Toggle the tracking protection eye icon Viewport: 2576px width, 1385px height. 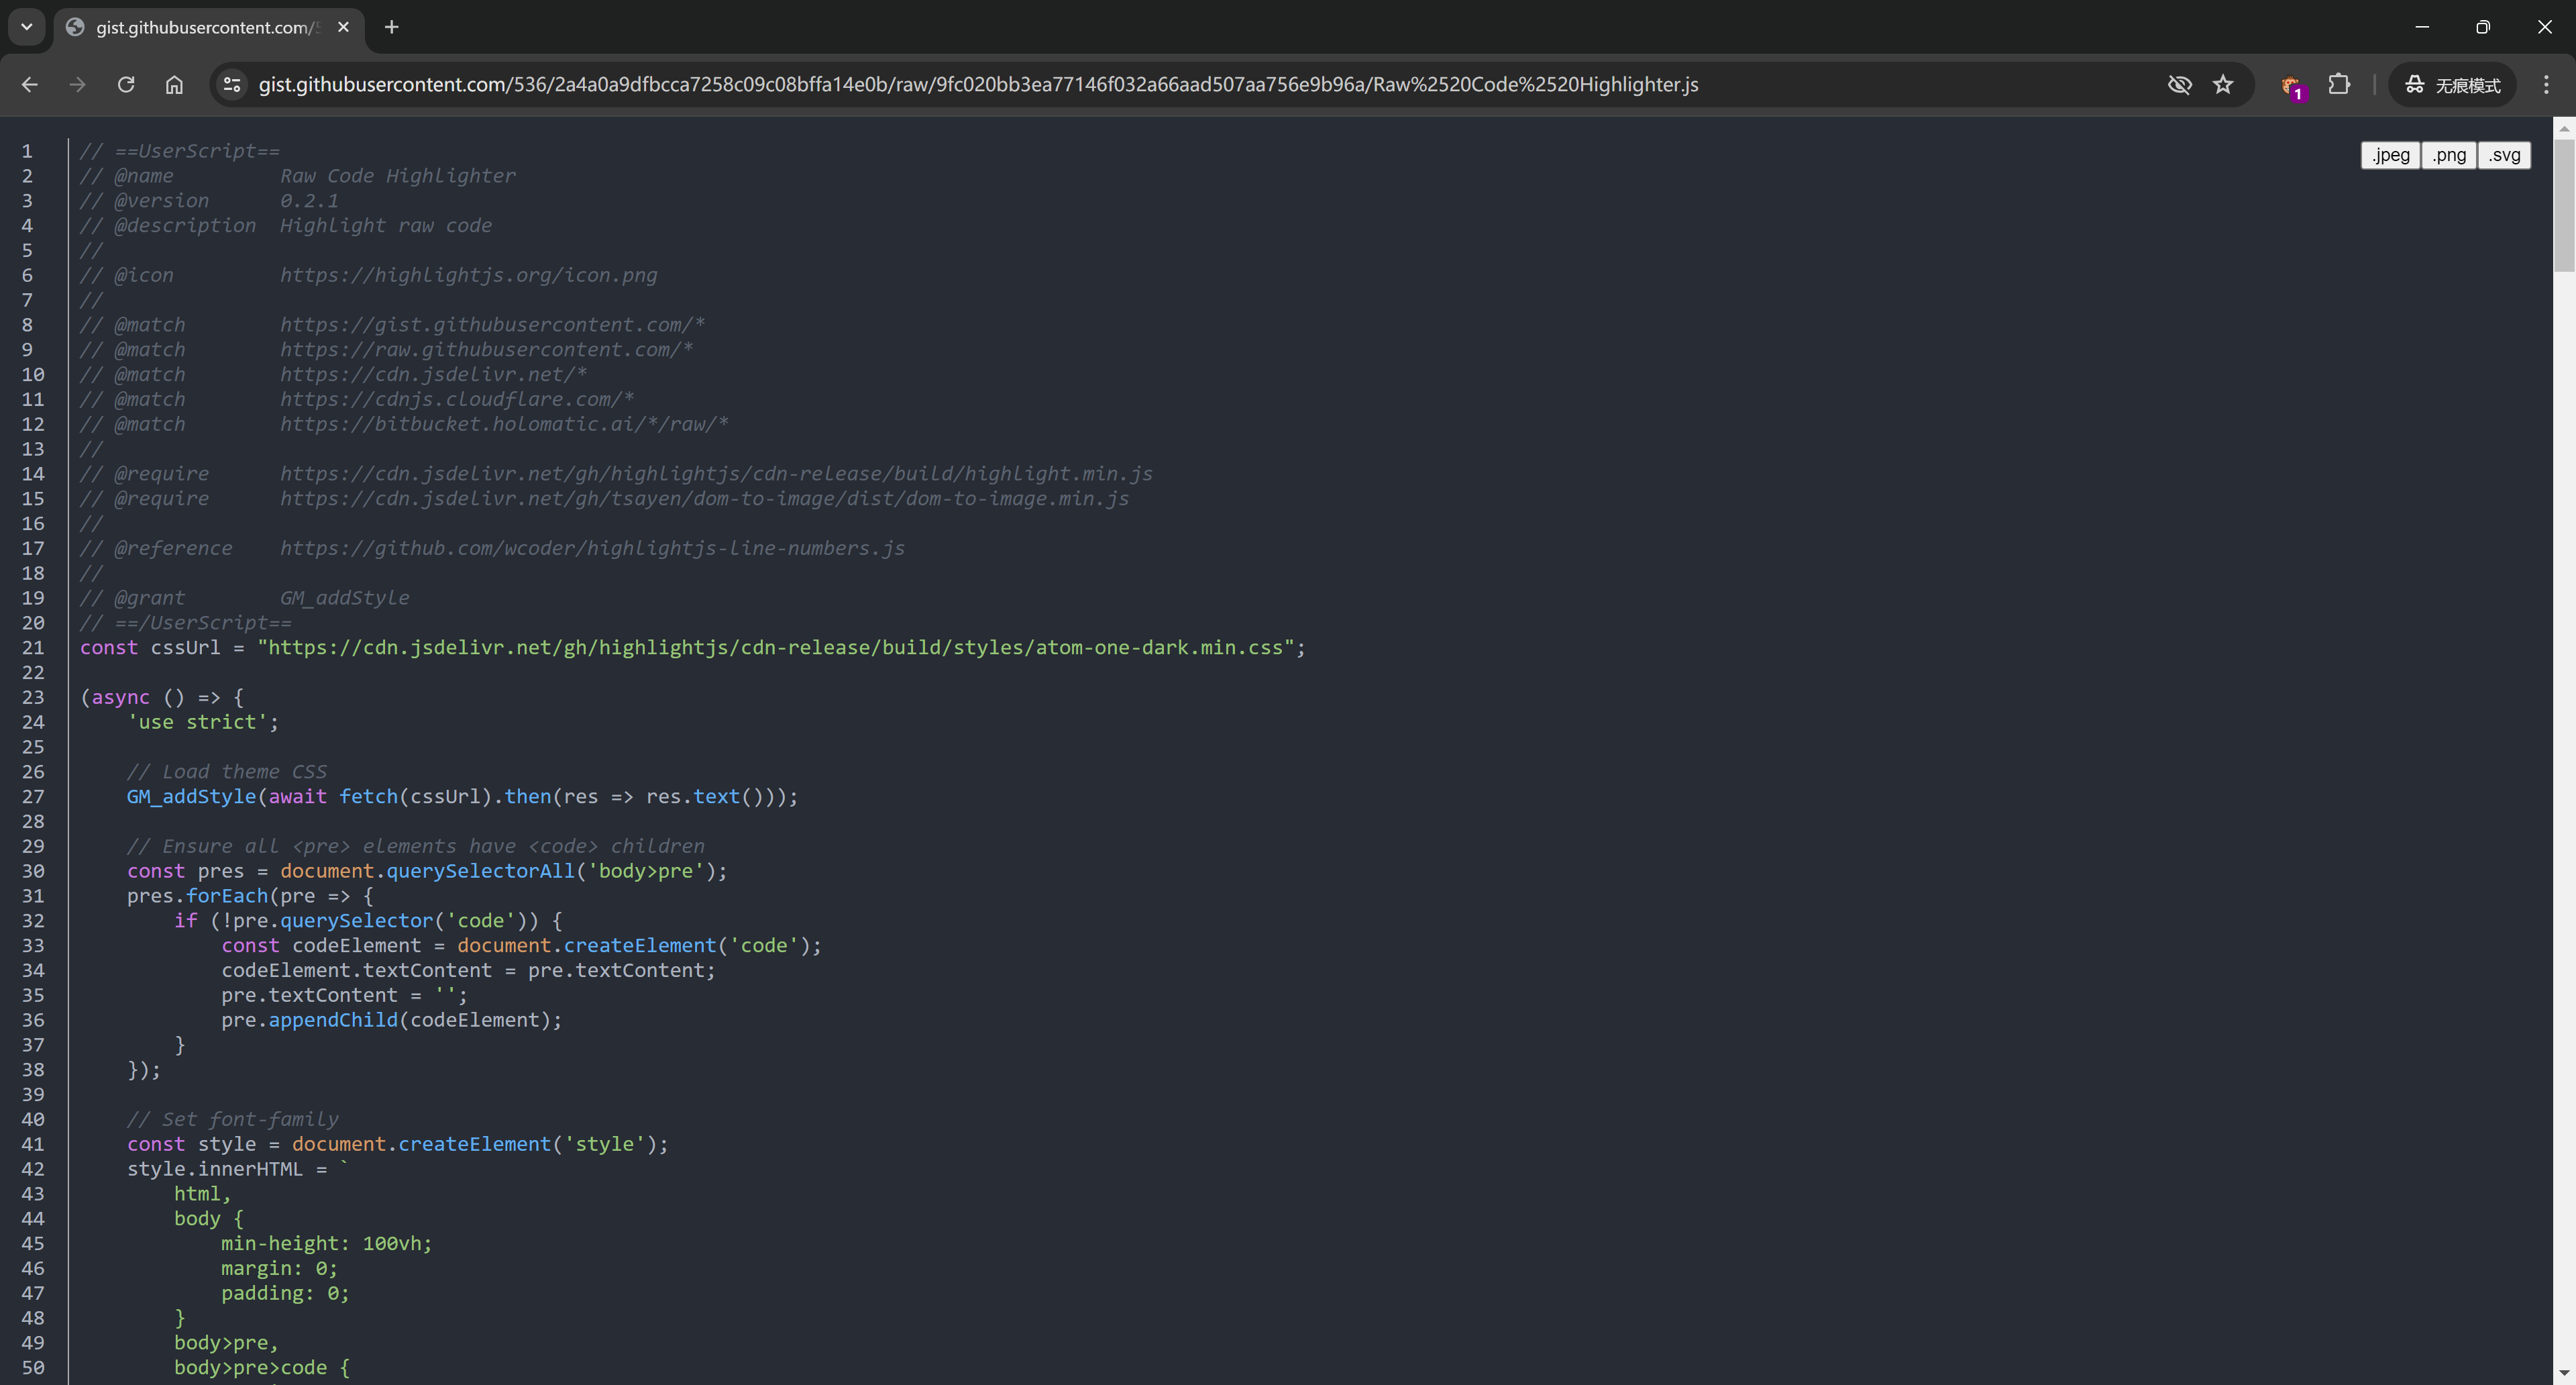tap(2179, 85)
